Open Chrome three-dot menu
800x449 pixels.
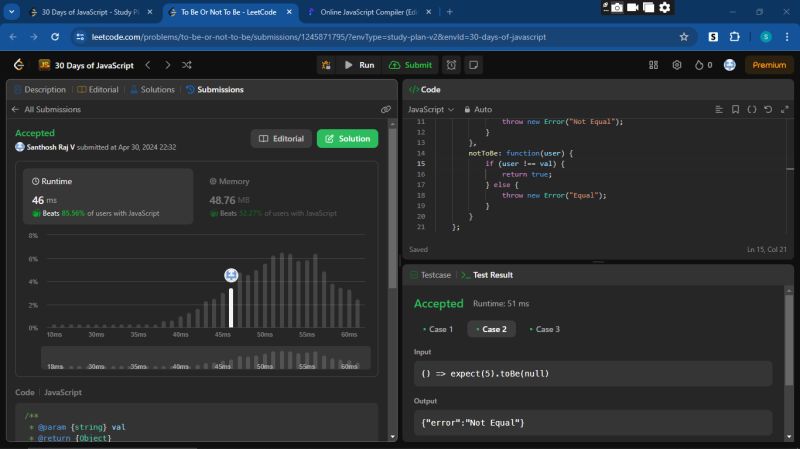point(787,37)
